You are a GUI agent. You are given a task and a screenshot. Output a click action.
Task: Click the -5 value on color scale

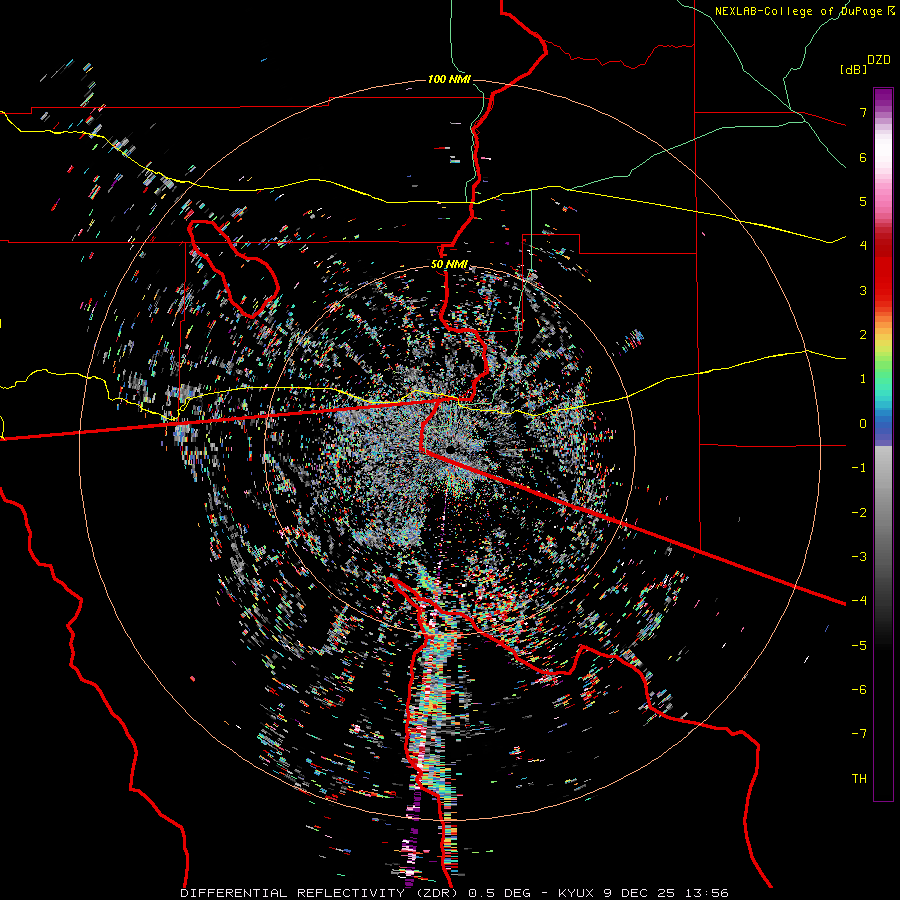click(859, 645)
